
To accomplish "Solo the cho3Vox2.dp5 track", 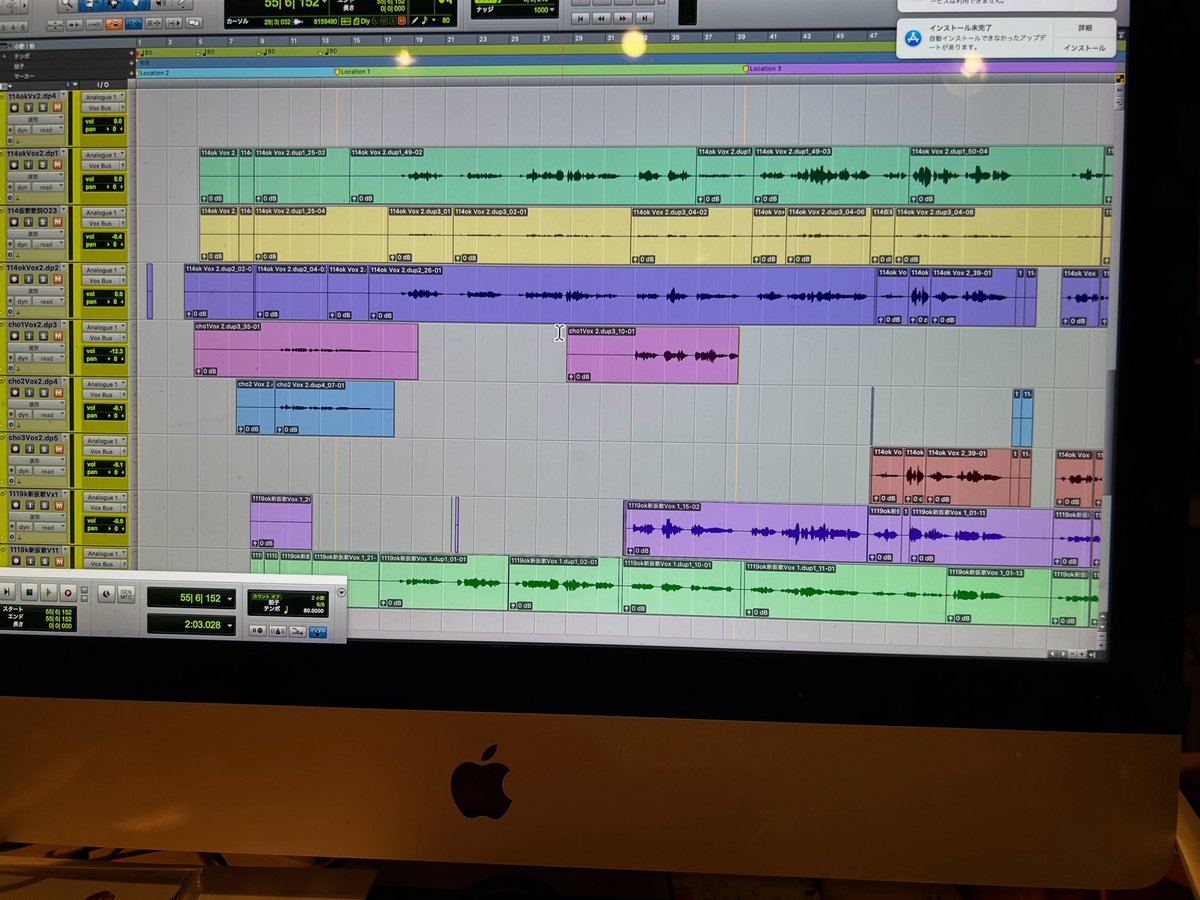I will point(44,449).
